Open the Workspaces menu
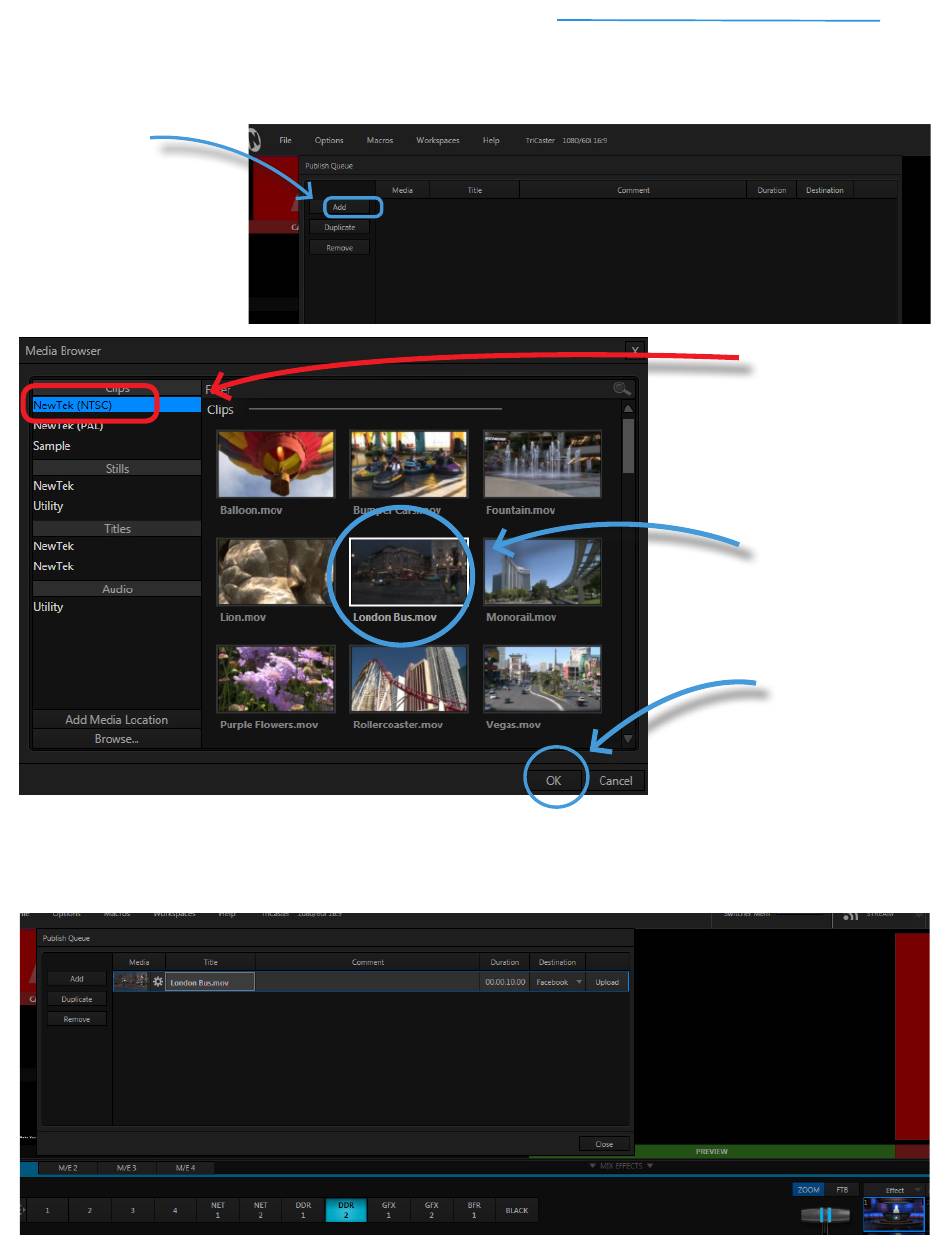Image resolution: width=950 pixels, height=1254 pixels. click(x=438, y=140)
